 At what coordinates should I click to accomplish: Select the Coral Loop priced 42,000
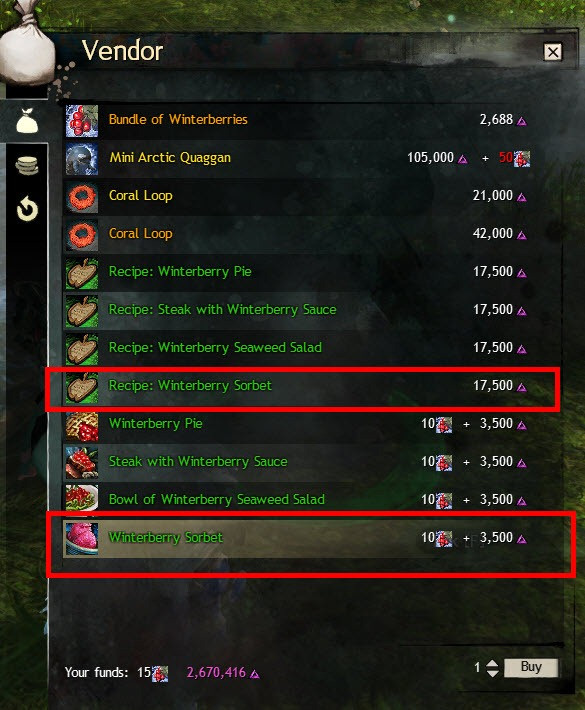click(x=312, y=235)
